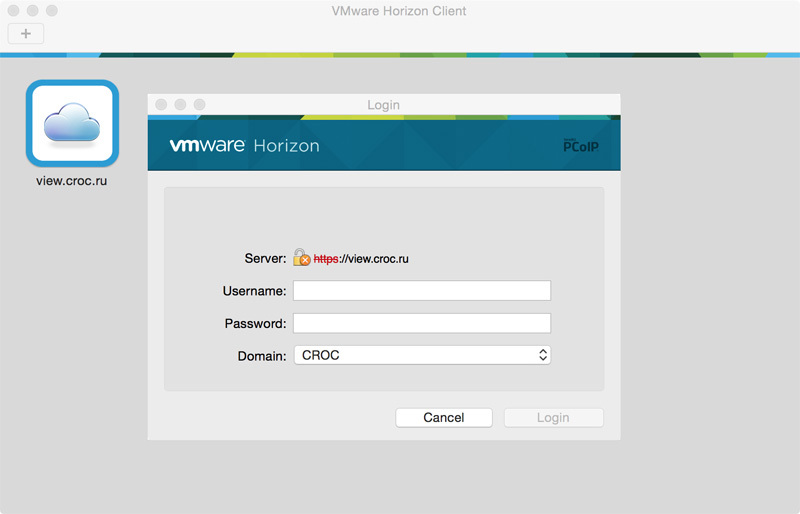Click the view.croc.ru cloud server icon
This screenshot has width=800, height=514.
72,123
